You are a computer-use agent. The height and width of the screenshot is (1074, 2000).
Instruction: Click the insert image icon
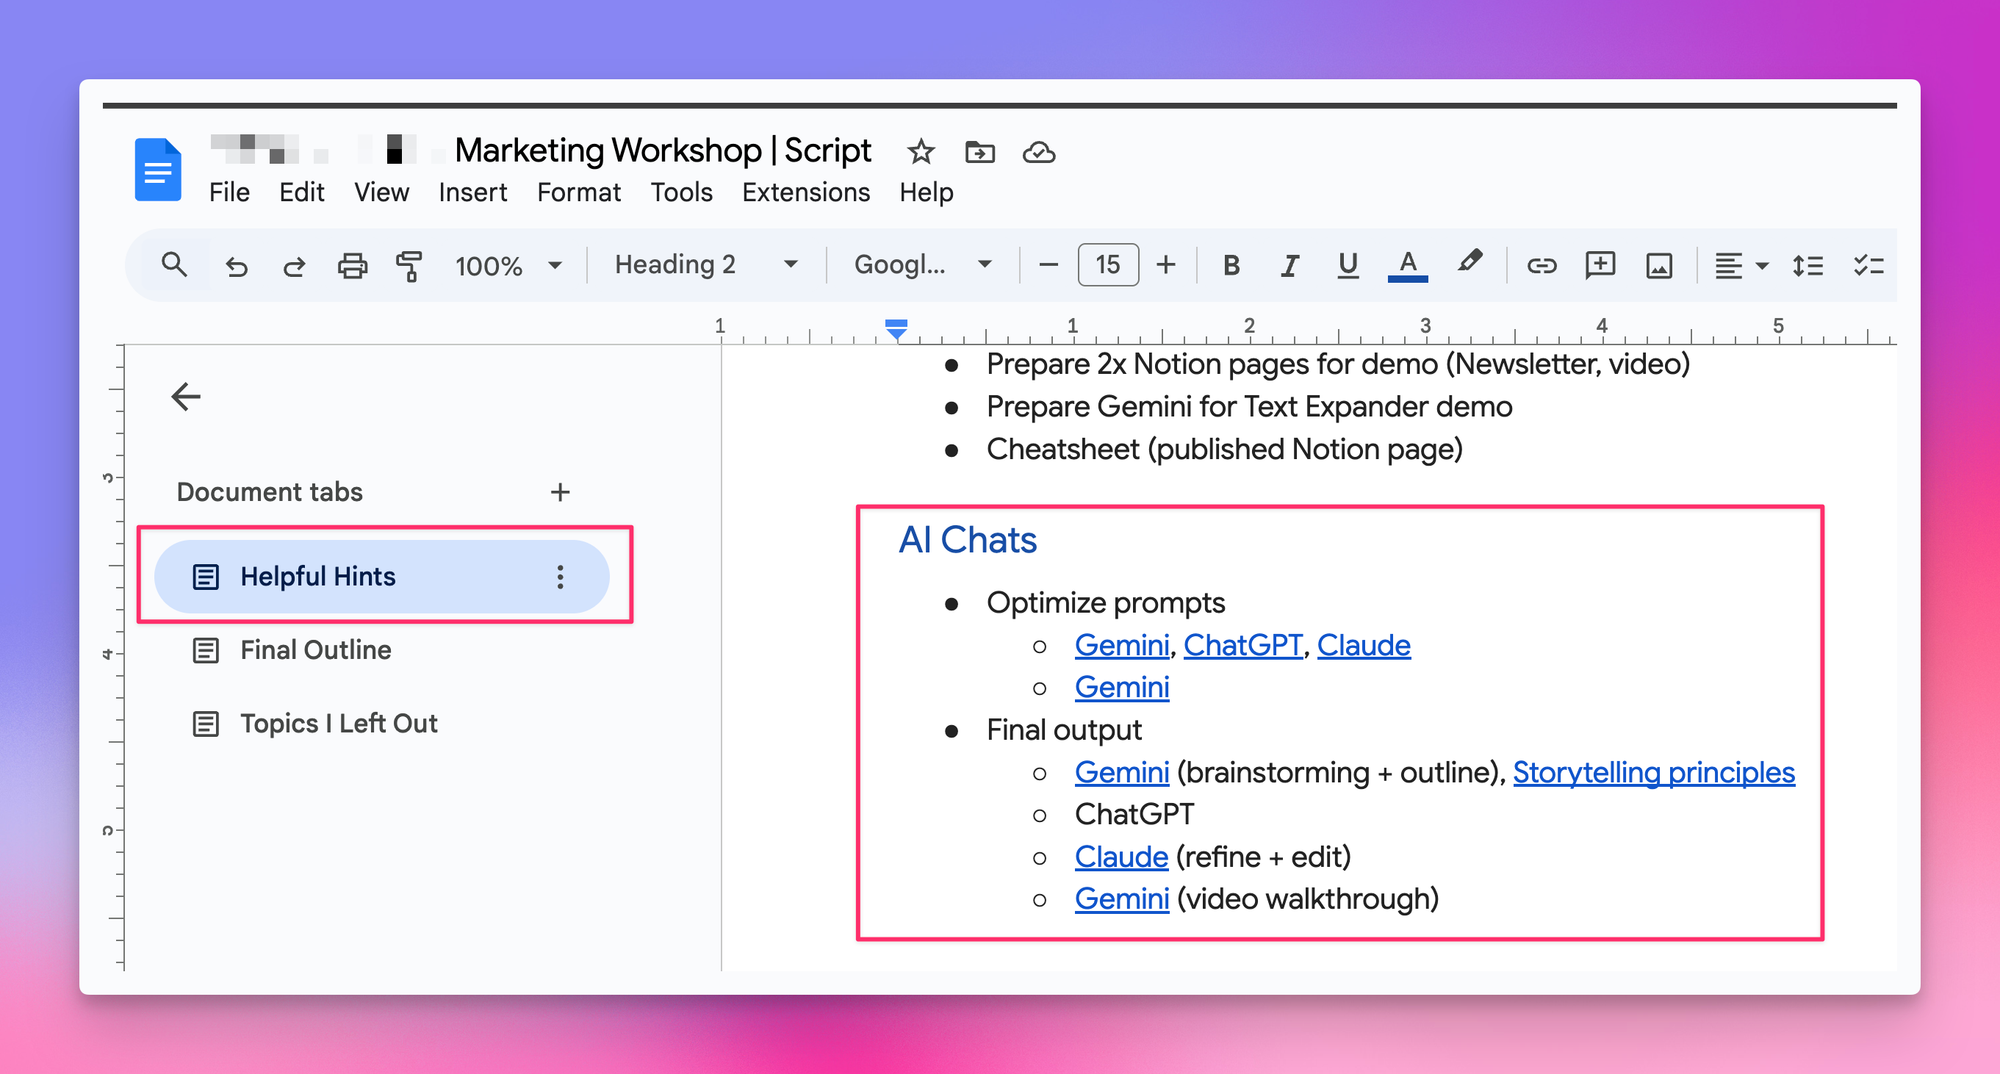point(1659,266)
